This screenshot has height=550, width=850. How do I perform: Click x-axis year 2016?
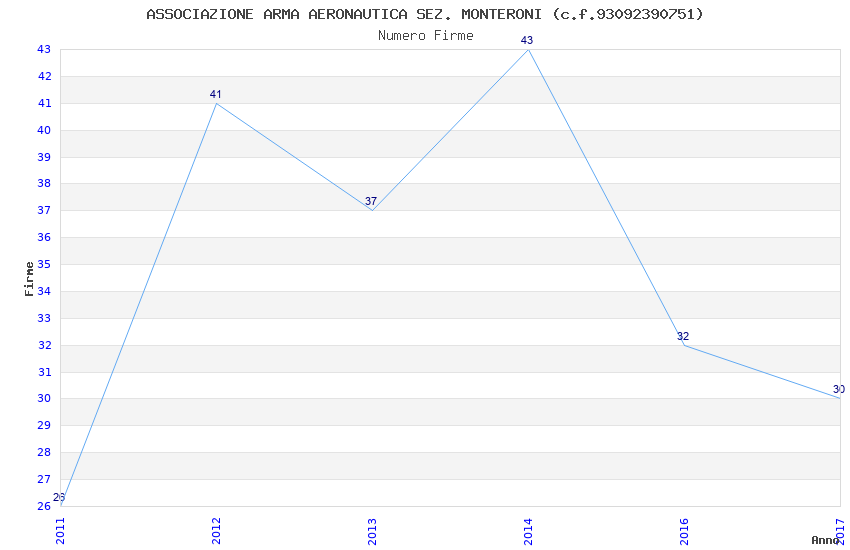coord(684,531)
